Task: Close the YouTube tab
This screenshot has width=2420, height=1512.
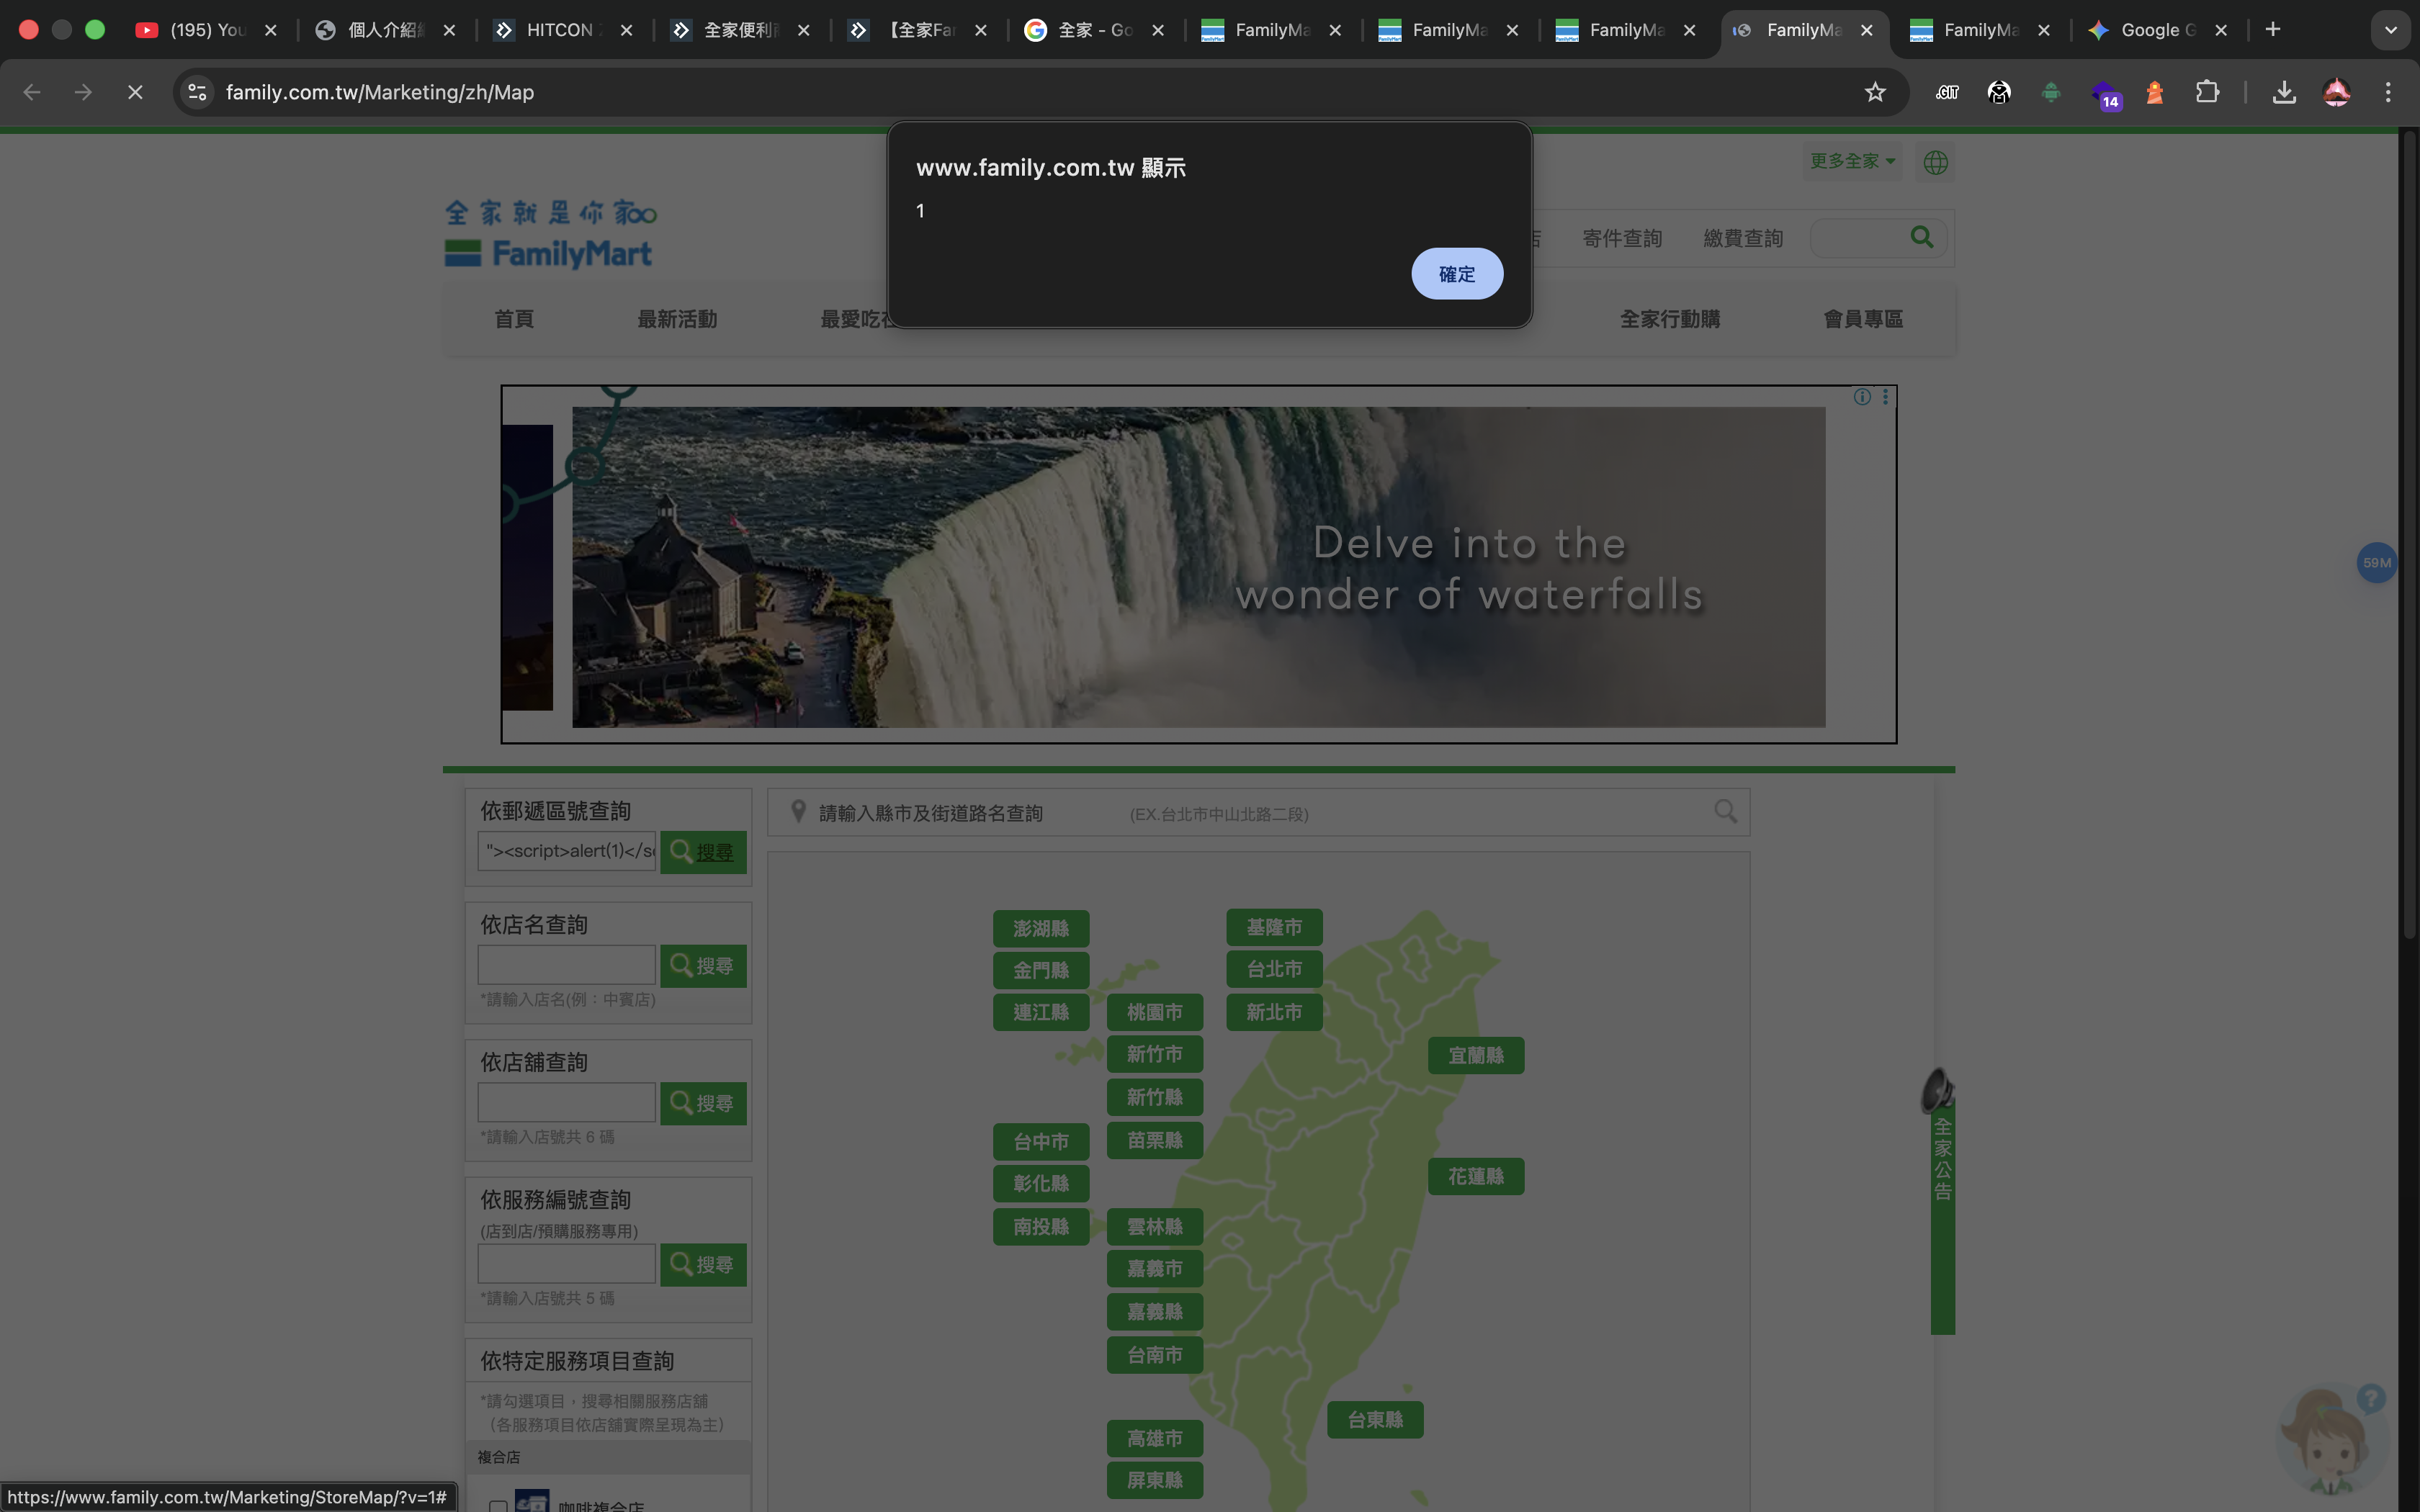Action: pos(271,30)
